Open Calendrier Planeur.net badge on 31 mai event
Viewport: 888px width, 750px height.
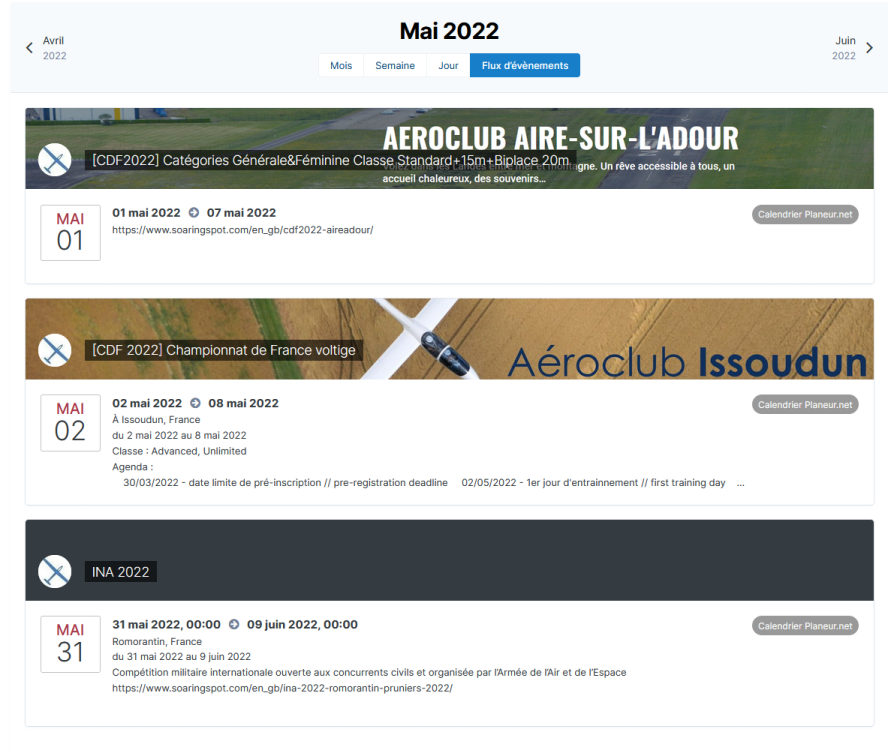click(x=805, y=626)
